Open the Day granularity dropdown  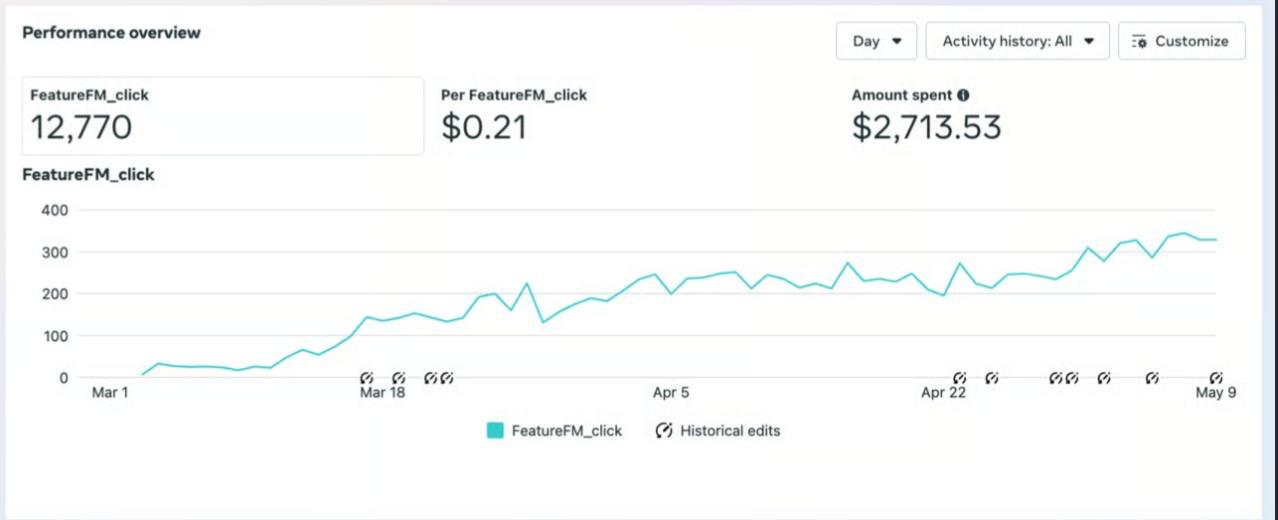click(877, 42)
